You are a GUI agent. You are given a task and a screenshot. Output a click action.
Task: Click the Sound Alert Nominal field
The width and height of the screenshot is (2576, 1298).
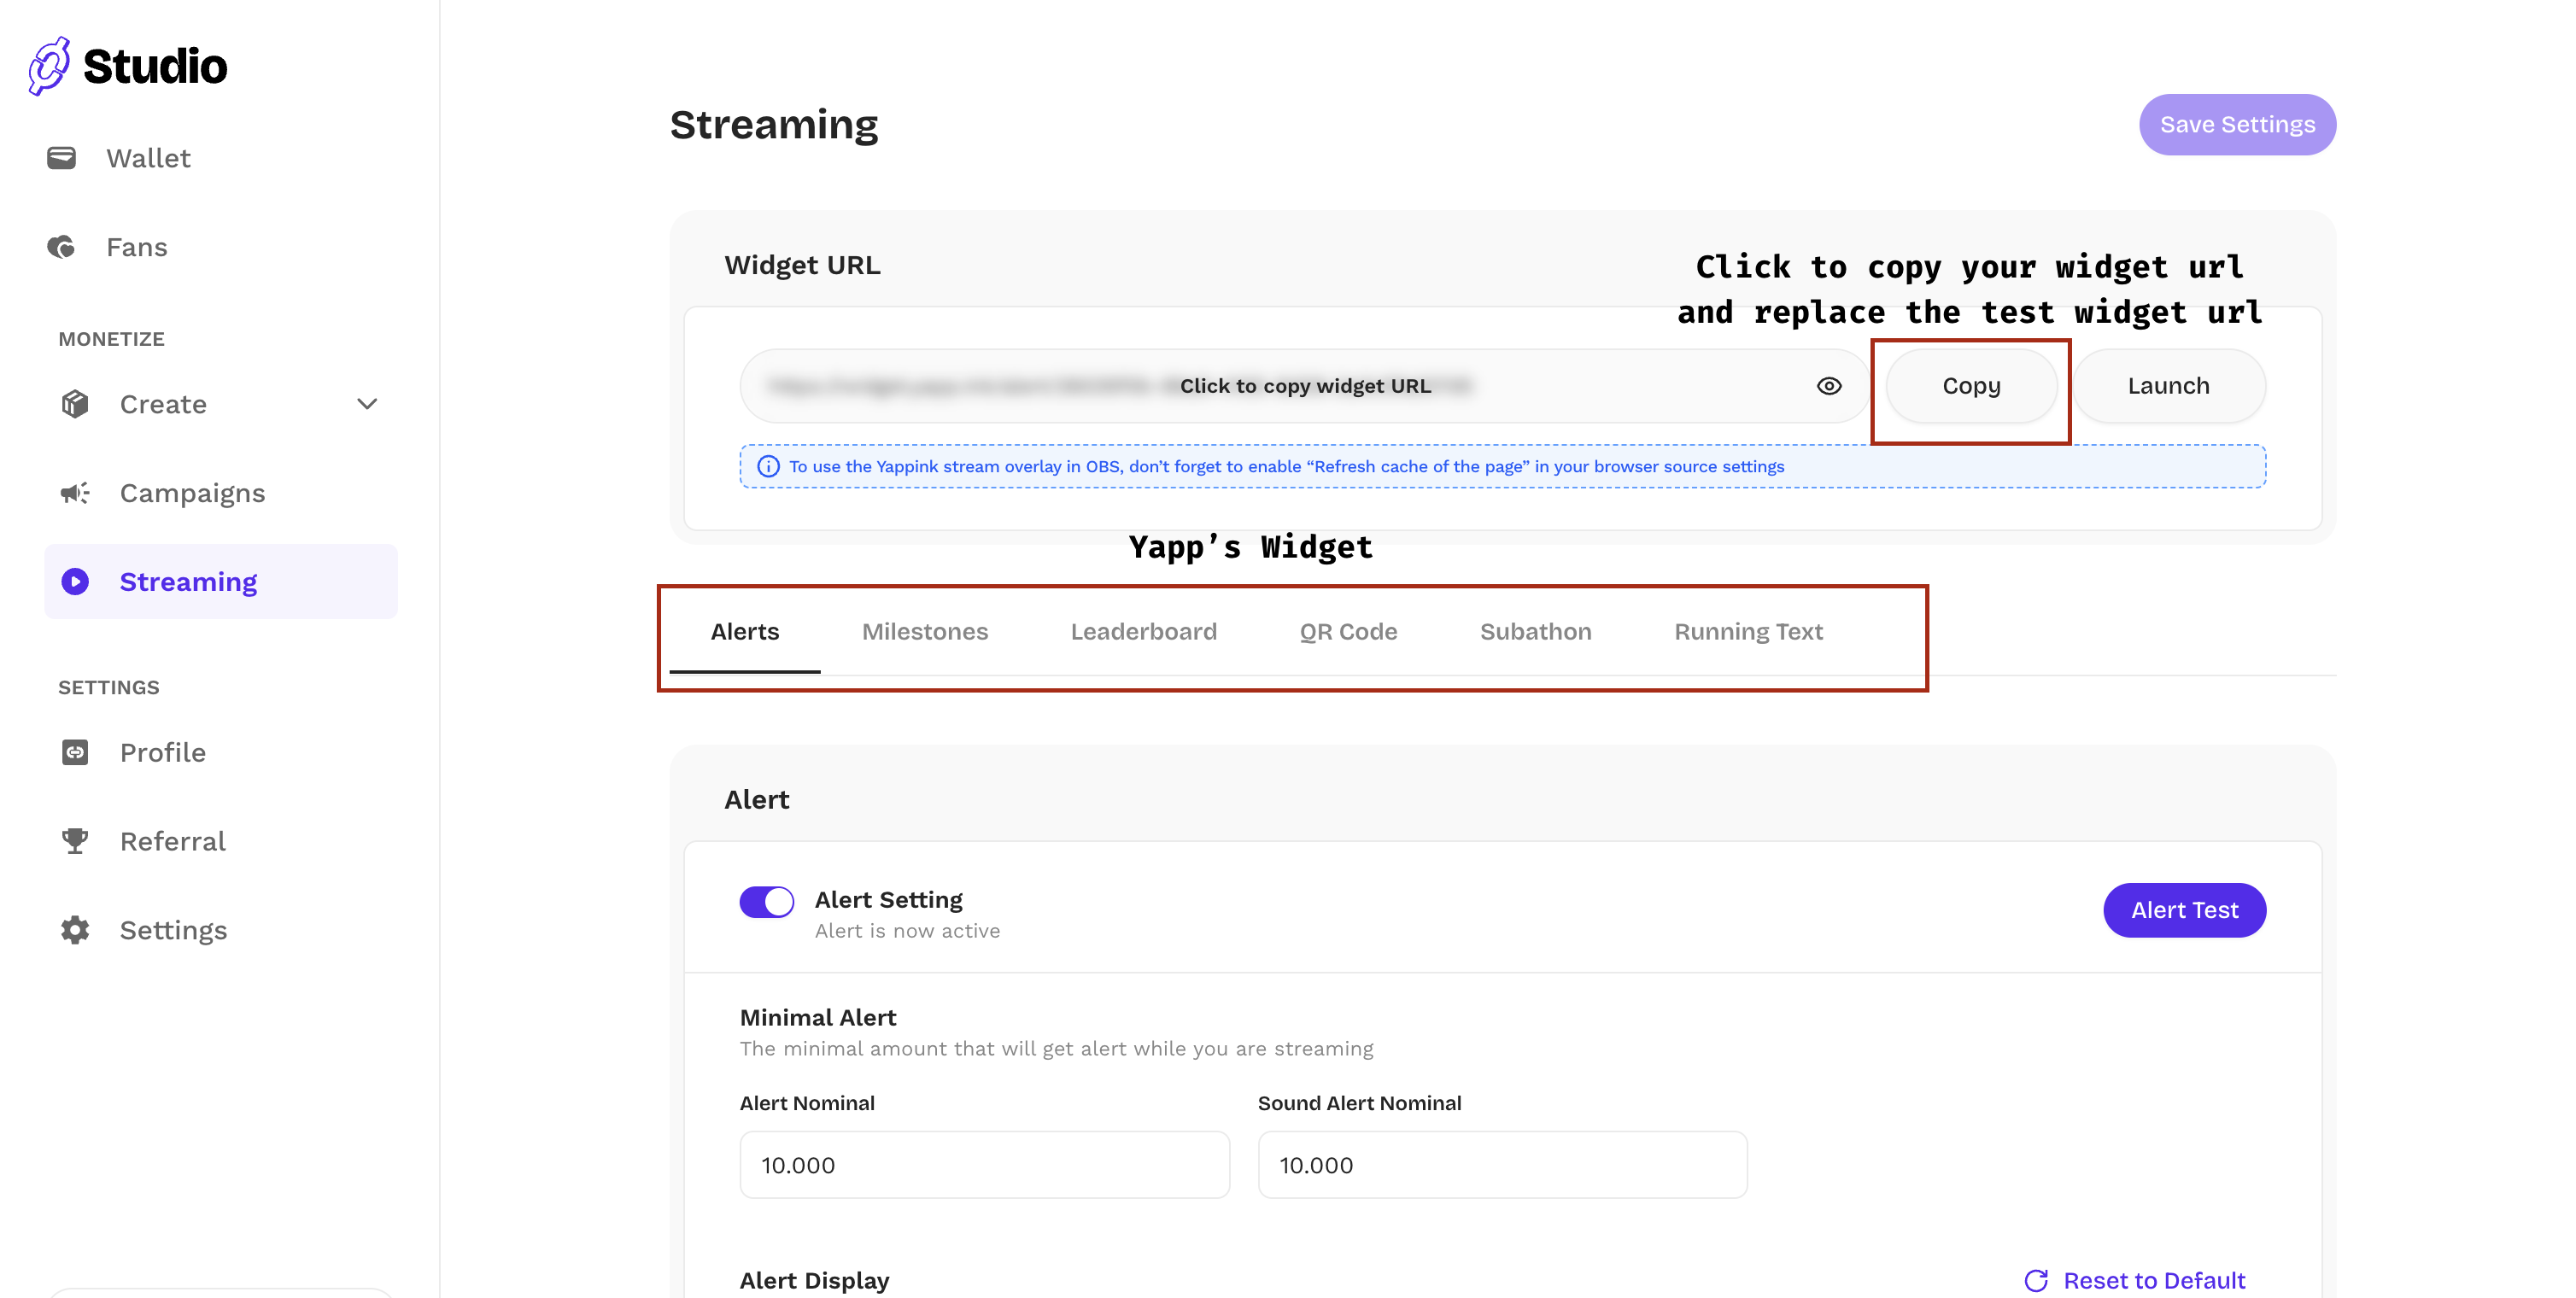tap(1502, 1165)
